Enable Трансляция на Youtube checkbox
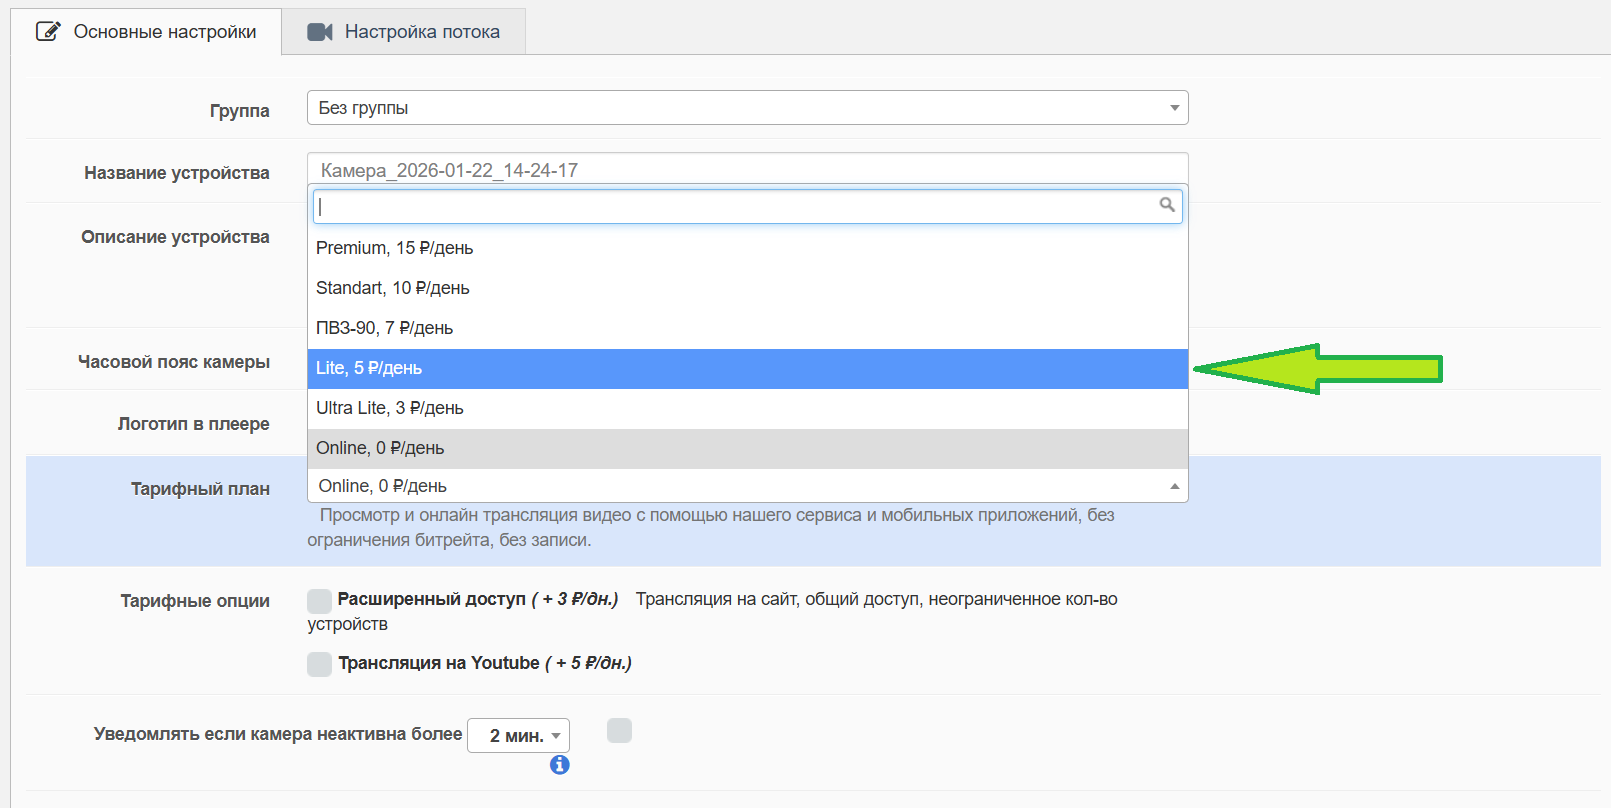The width and height of the screenshot is (1611, 808). [x=319, y=664]
